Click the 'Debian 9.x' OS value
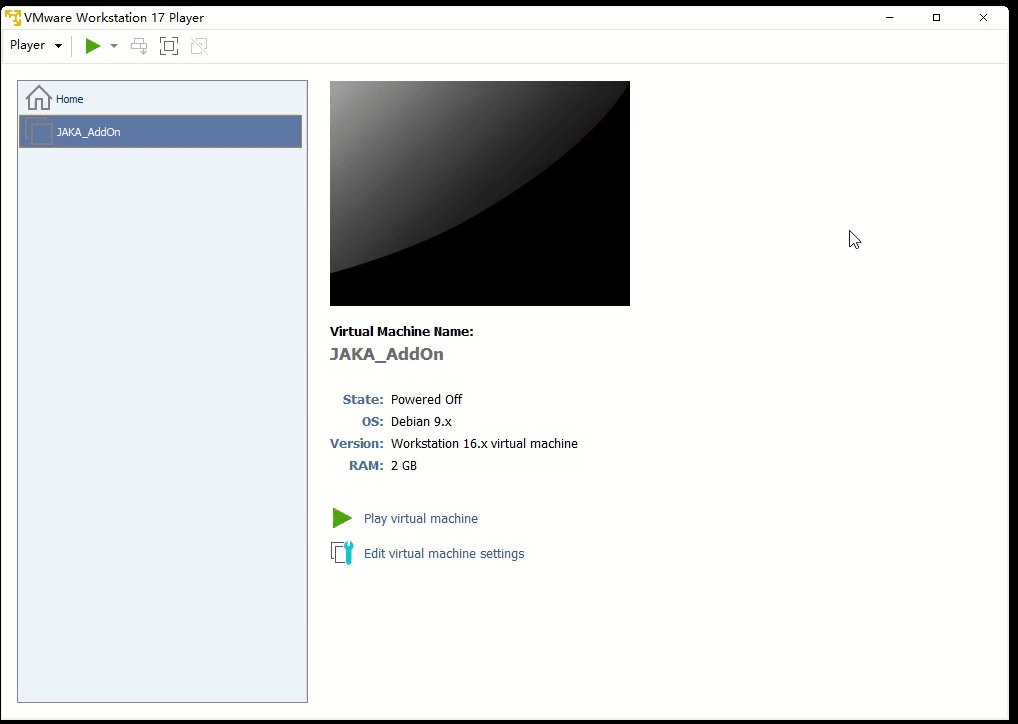The image size is (1018, 724). (421, 421)
